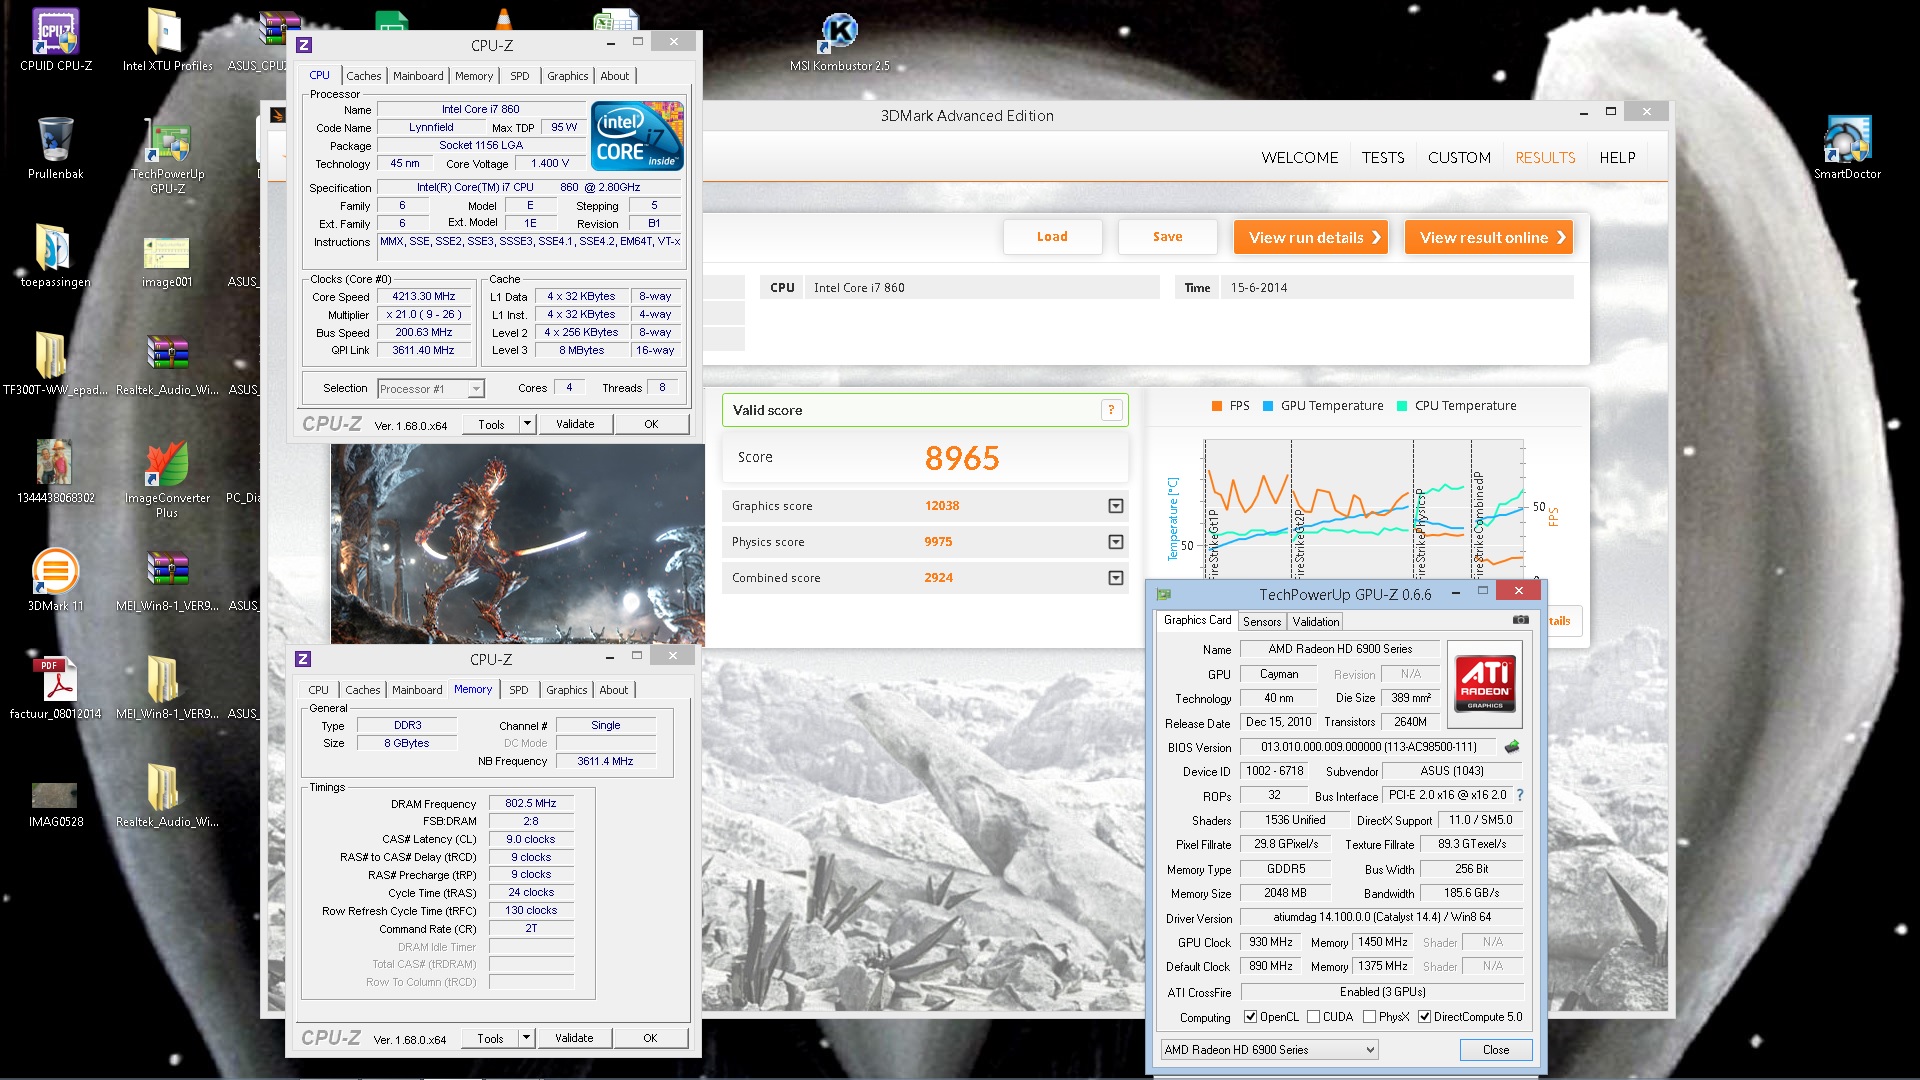Image resolution: width=1920 pixels, height=1080 pixels.
Task: Click the Fire Strike demo thumbnail image
Action: point(518,544)
